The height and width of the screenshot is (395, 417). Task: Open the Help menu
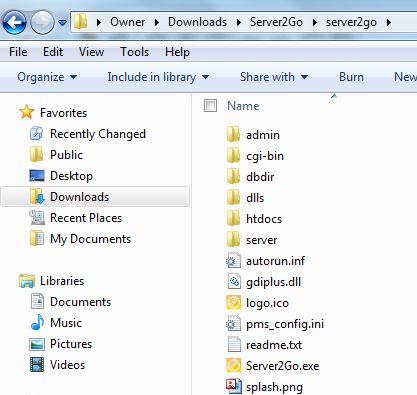[177, 52]
